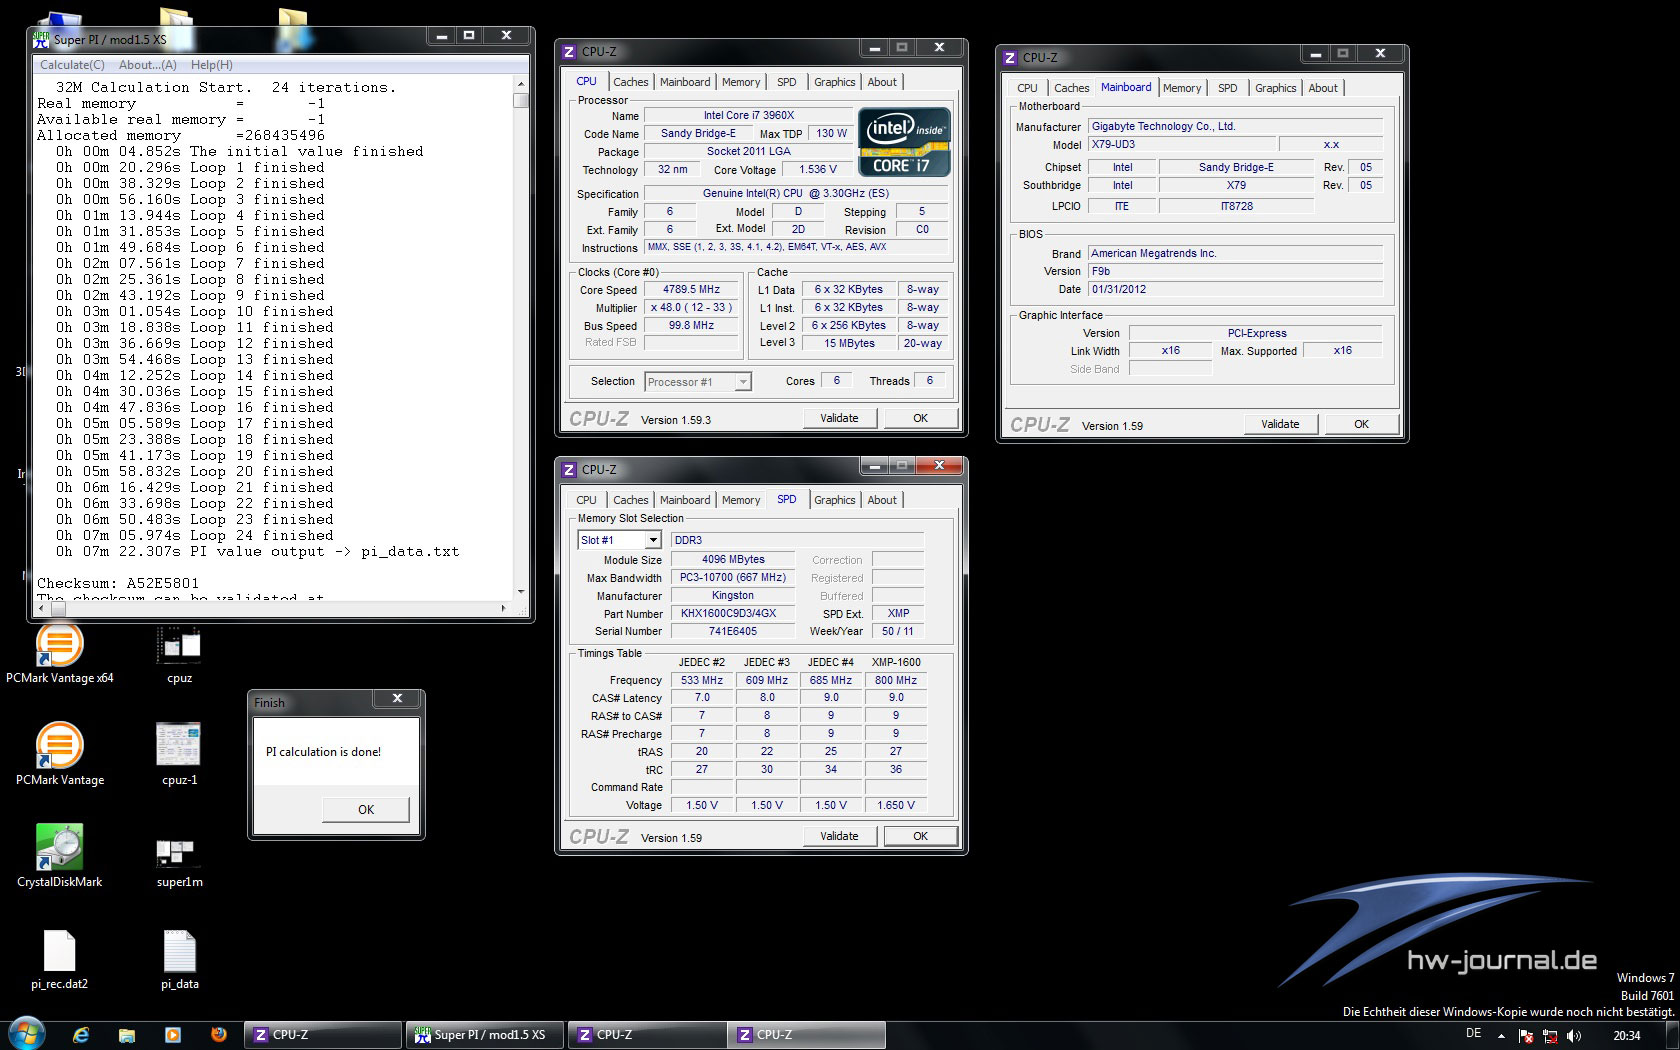Click the Windows Start orb
Viewport: 1680px width, 1050px height.
(x=26, y=1034)
